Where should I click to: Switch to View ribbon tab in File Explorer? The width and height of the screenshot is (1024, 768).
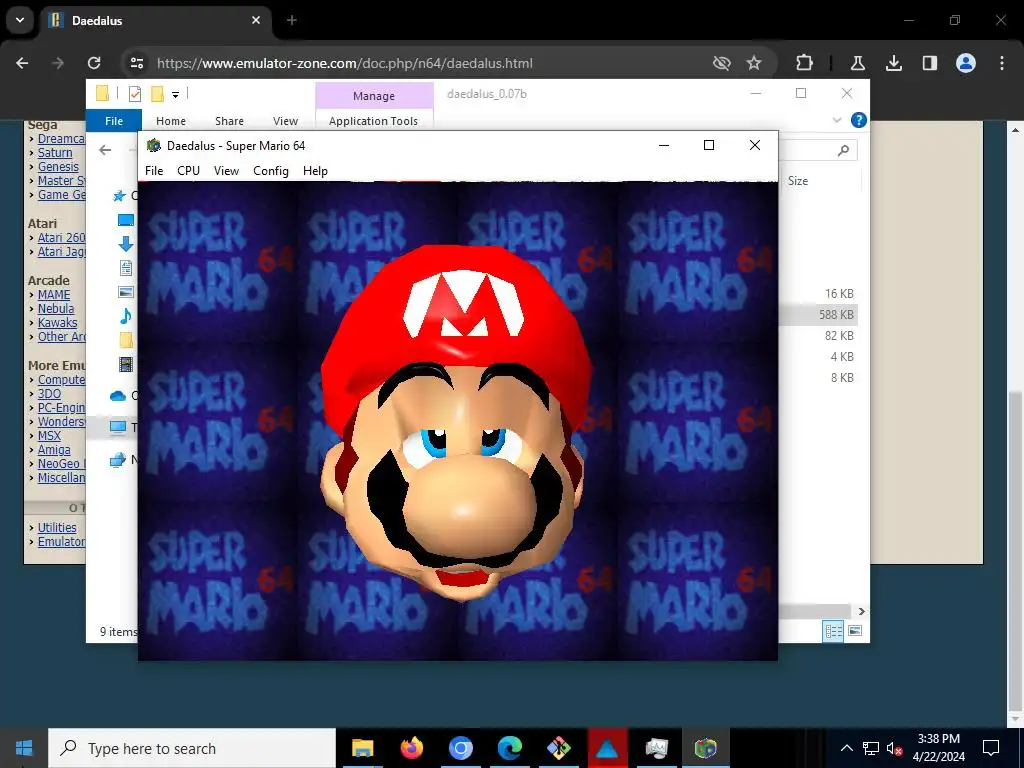(285, 121)
